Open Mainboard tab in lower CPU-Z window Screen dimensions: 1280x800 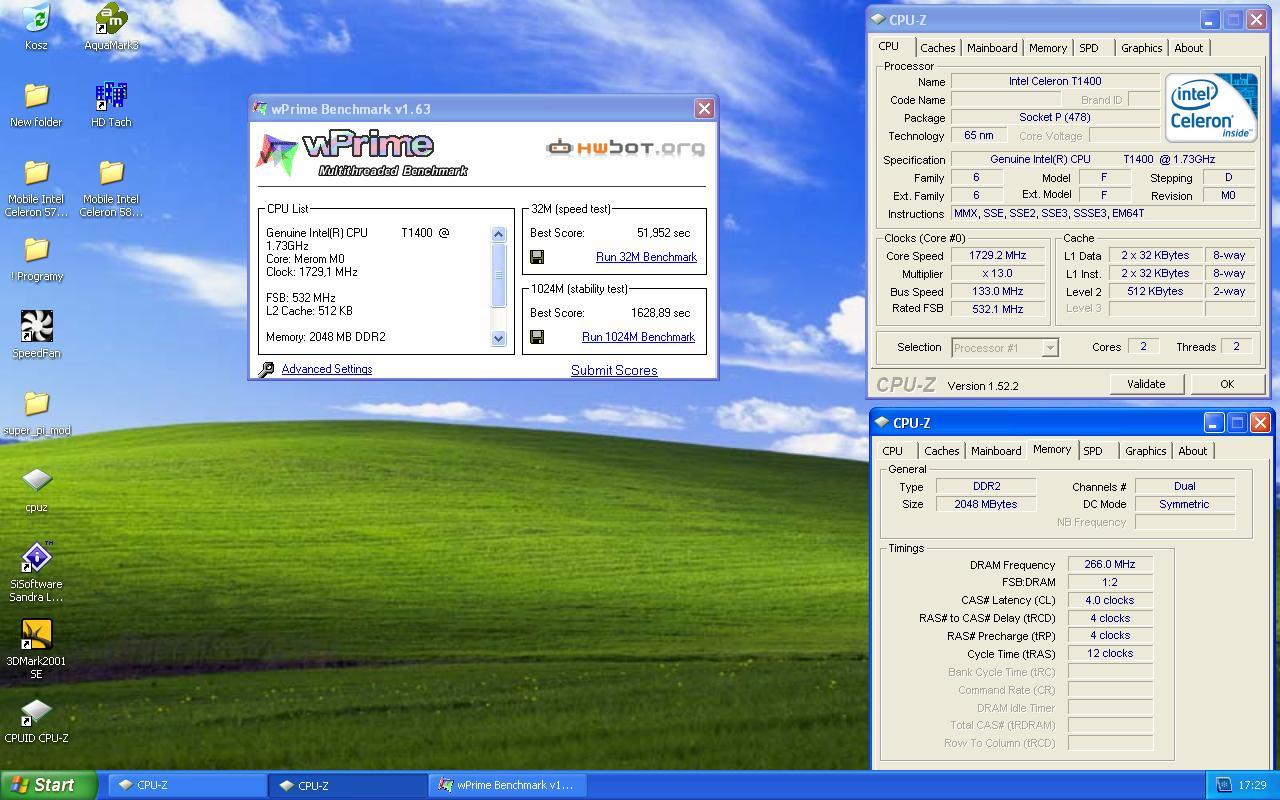[996, 451]
